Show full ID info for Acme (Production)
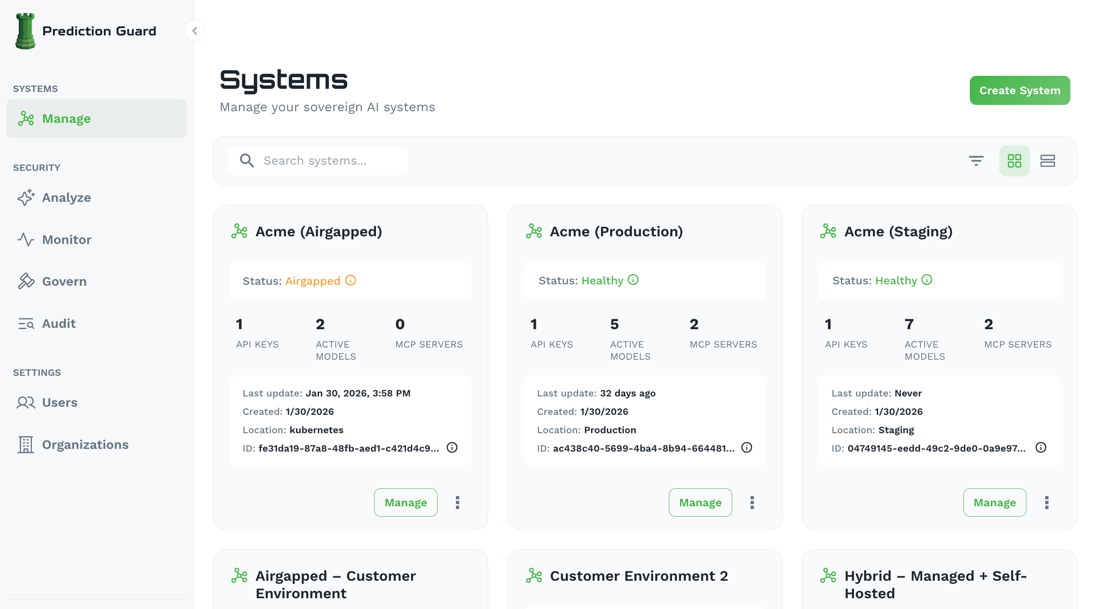The image size is (1096, 609). pyautogui.click(x=747, y=447)
